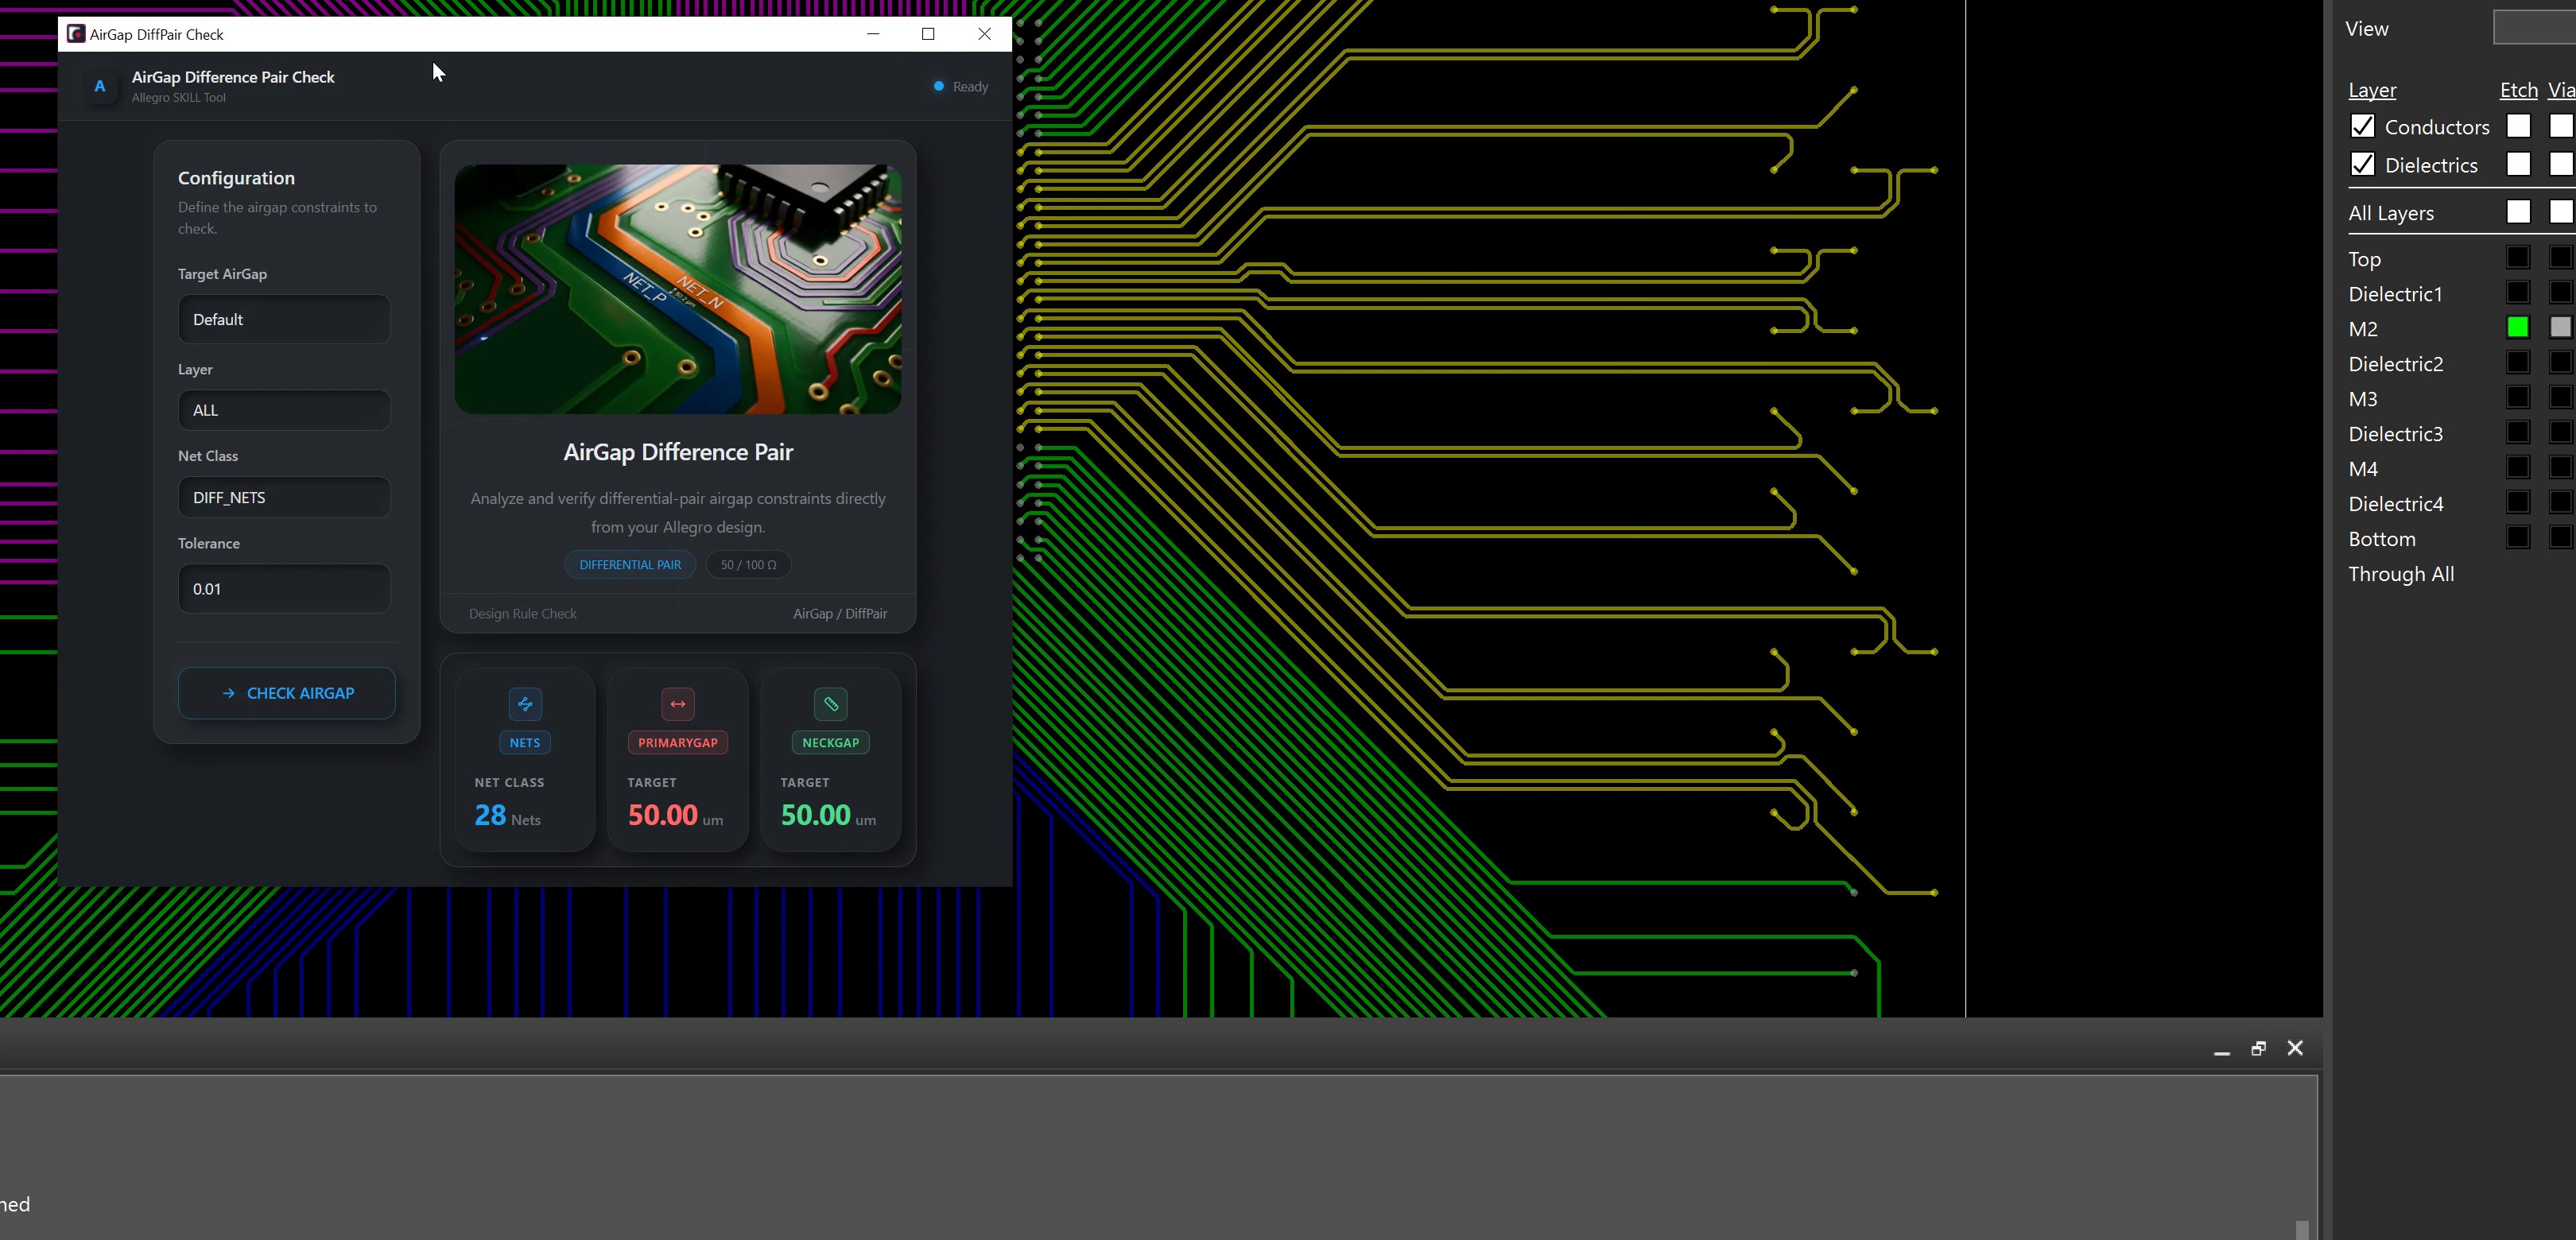Click the blue 'A' logo badge
This screenshot has width=2576, height=1240.
coord(100,87)
